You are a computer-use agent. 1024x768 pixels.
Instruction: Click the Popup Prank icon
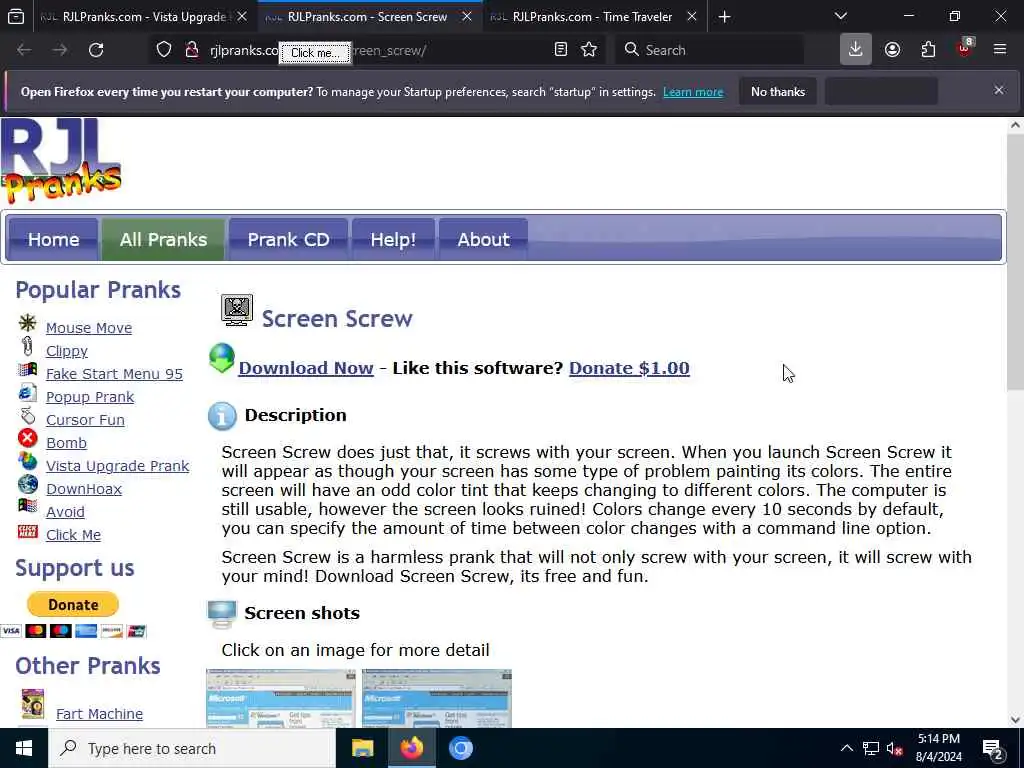(x=27, y=392)
